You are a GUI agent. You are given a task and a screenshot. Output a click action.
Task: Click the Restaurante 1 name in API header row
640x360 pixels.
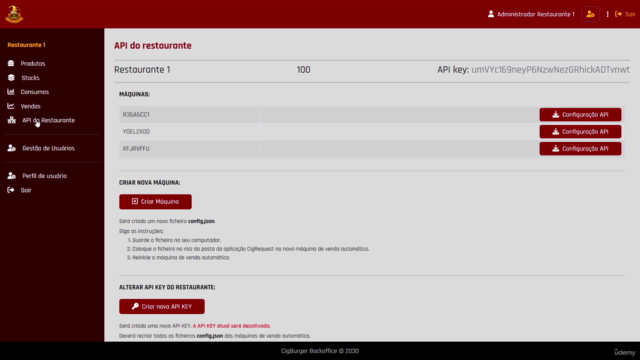(x=142, y=70)
